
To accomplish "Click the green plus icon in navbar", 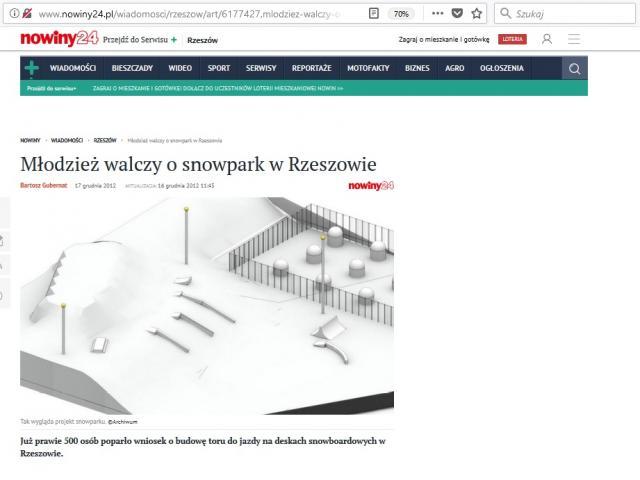I will tap(32, 69).
